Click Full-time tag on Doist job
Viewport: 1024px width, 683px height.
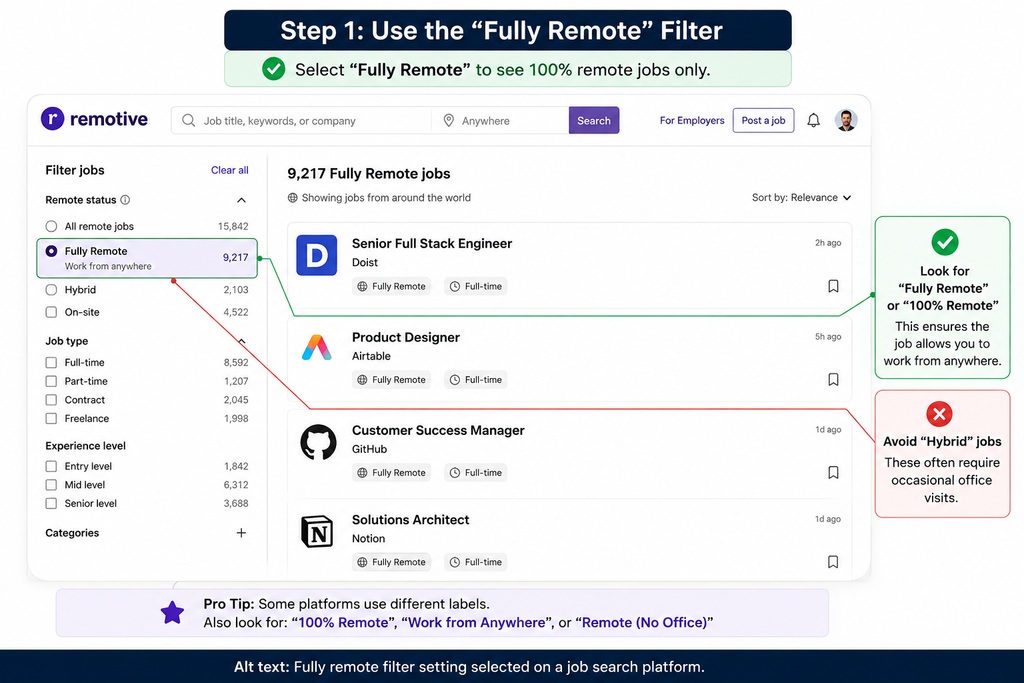pyautogui.click(x=476, y=286)
